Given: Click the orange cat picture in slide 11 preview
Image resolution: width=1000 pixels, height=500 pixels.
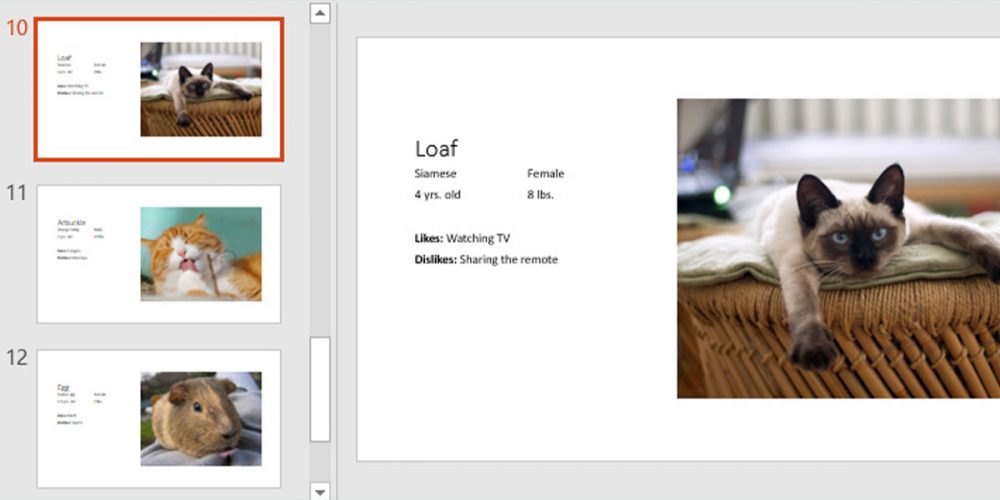Looking at the screenshot, I should click(201, 254).
